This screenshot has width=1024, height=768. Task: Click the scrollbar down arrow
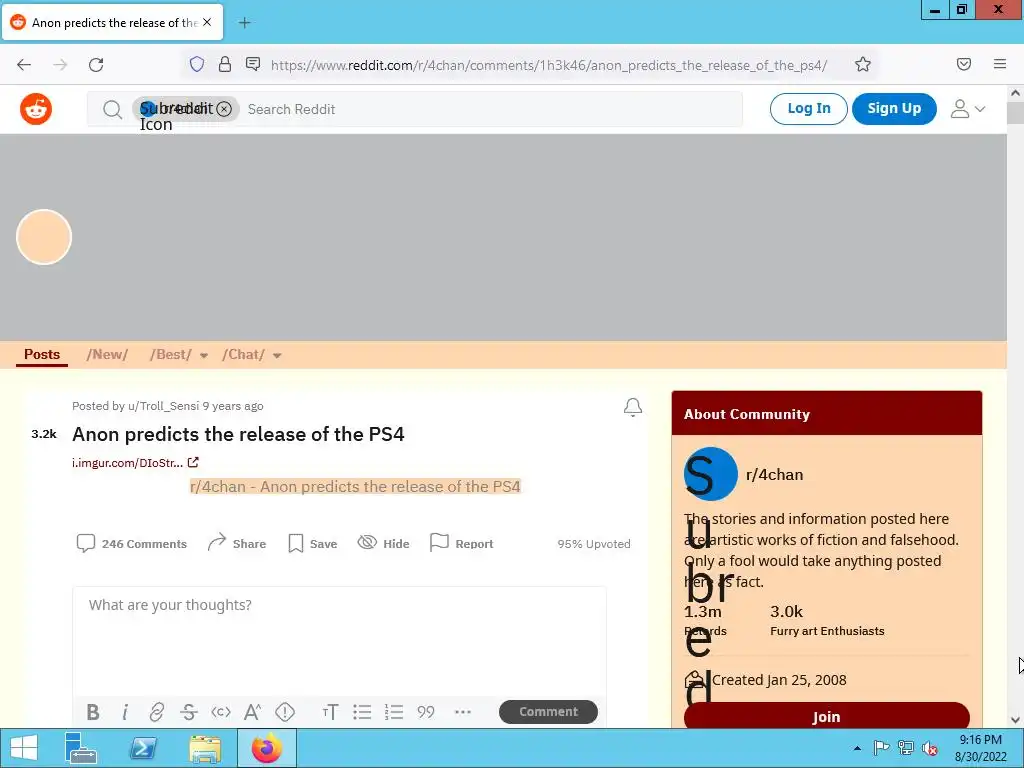point(1015,720)
